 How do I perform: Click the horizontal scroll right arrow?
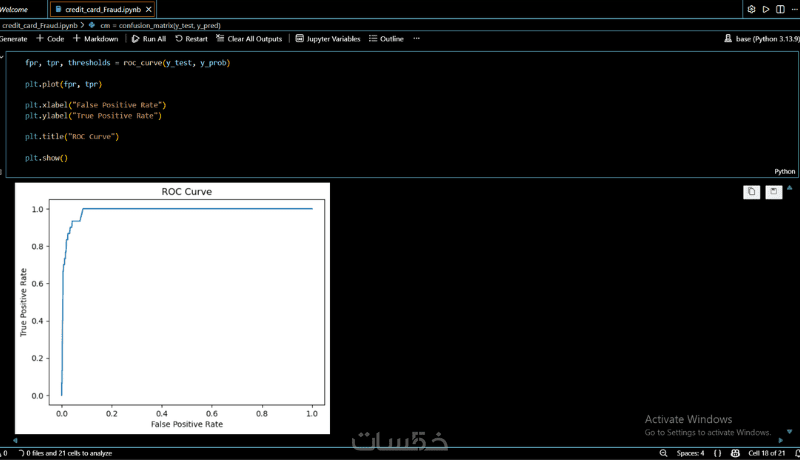click(781, 440)
